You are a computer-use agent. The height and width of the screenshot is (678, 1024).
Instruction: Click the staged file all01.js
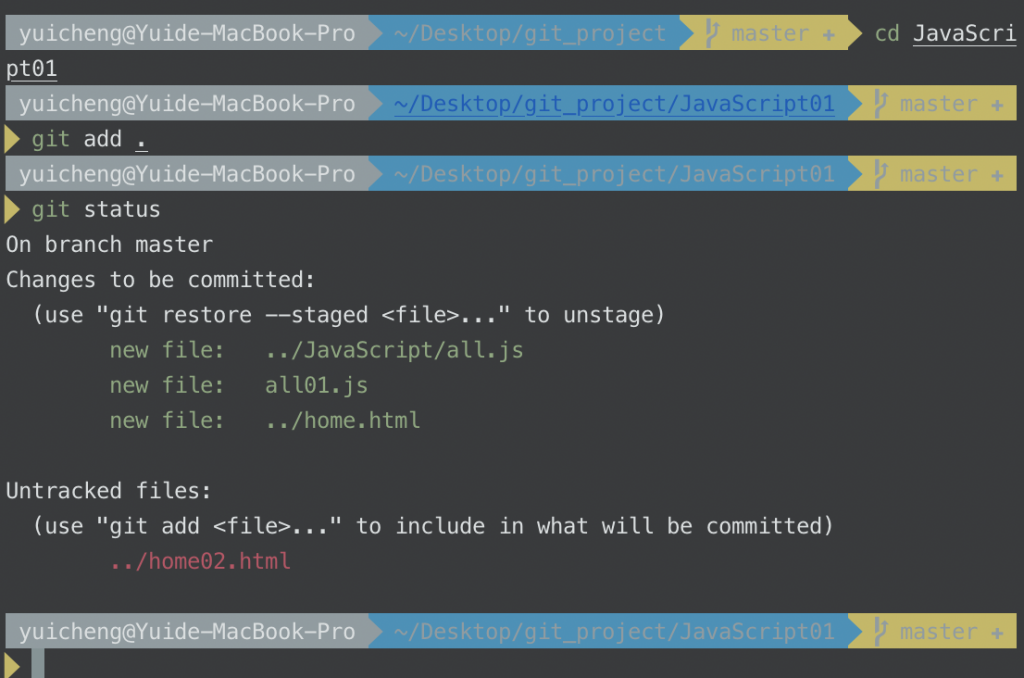pyautogui.click(x=316, y=385)
